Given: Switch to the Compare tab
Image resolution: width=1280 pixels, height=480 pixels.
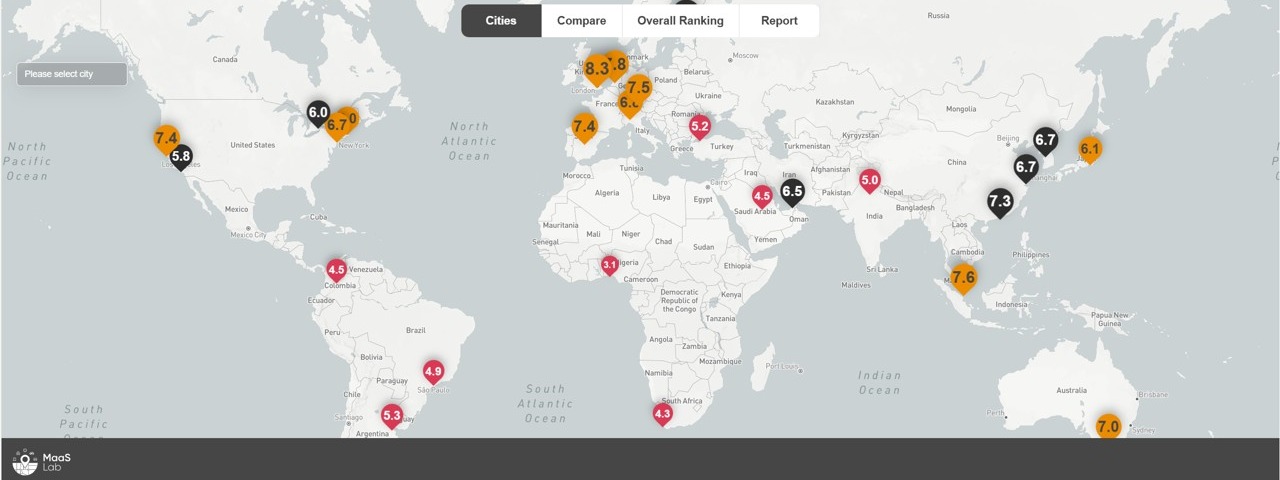Looking at the screenshot, I should (581, 21).
